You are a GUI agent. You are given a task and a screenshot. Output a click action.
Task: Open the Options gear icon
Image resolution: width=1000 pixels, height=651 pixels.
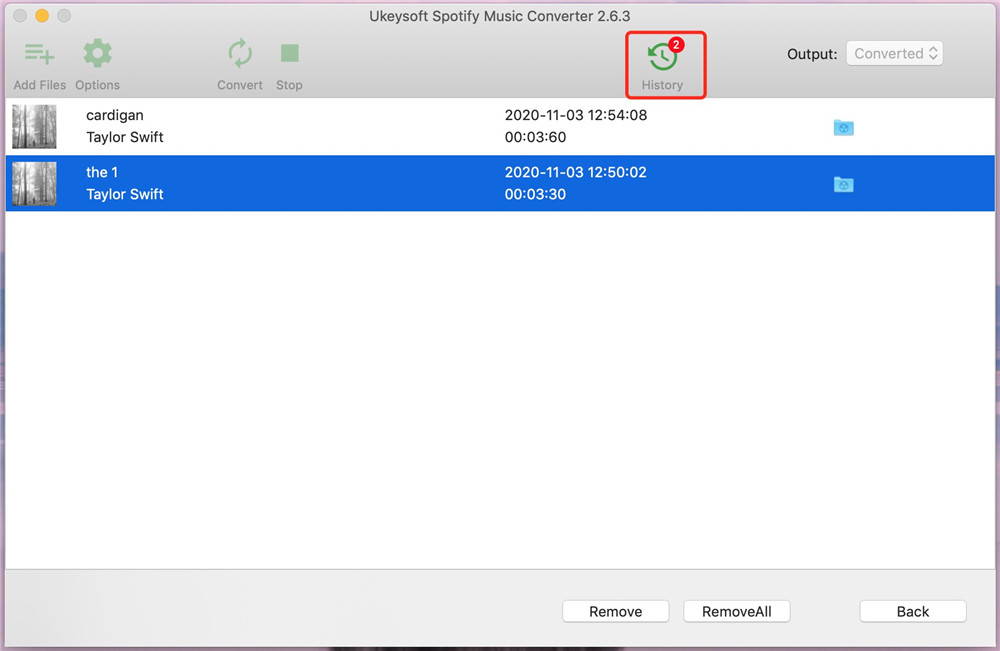(x=98, y=54)
